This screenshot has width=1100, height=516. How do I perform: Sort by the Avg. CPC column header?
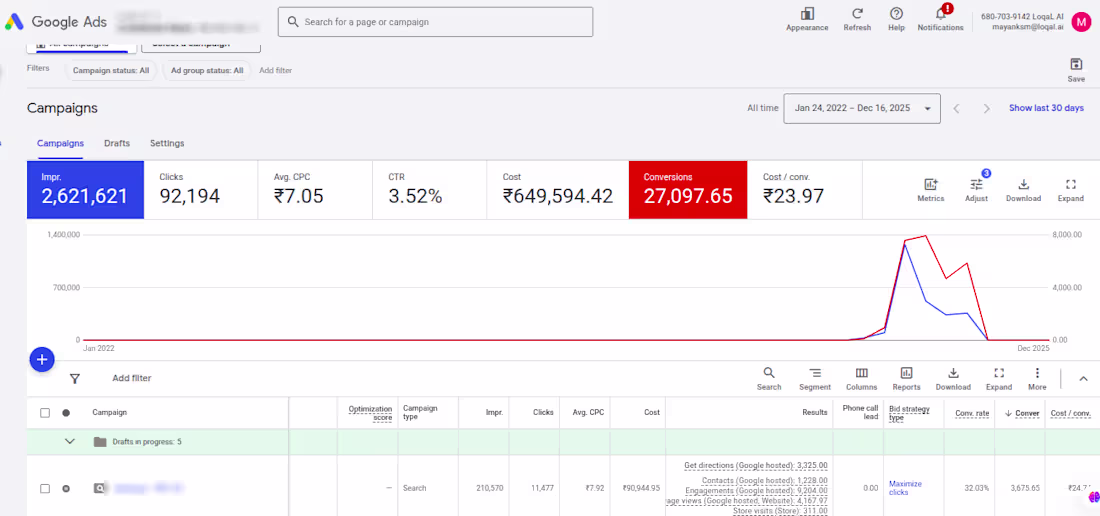(589, 413)
